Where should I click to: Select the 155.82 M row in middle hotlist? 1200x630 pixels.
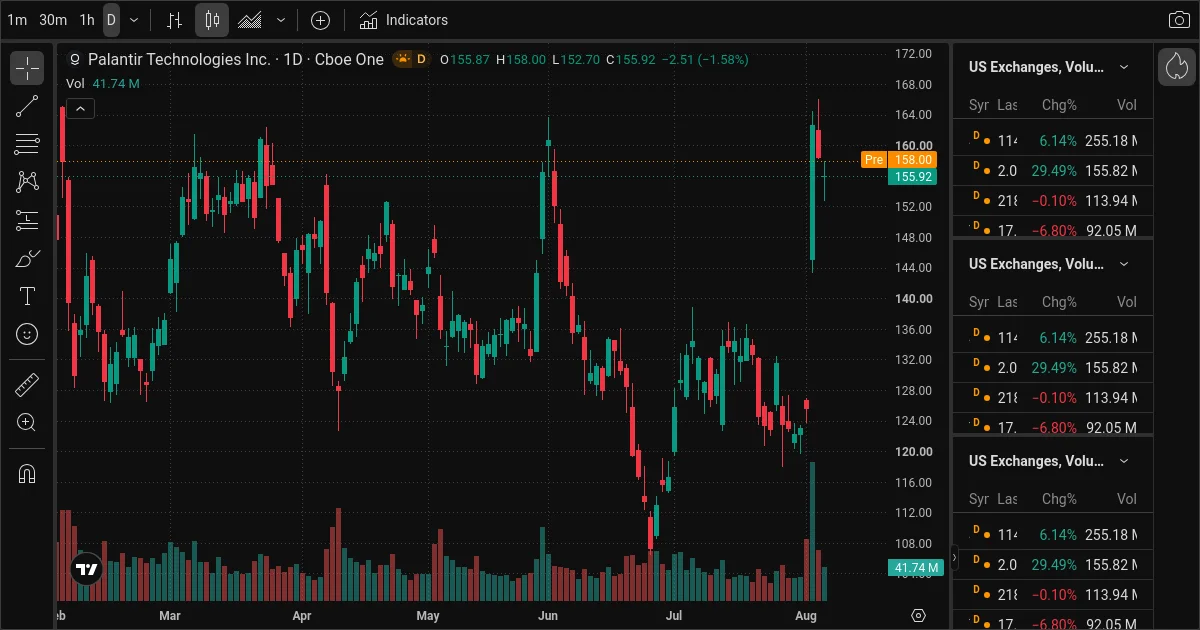(1053, 368)
